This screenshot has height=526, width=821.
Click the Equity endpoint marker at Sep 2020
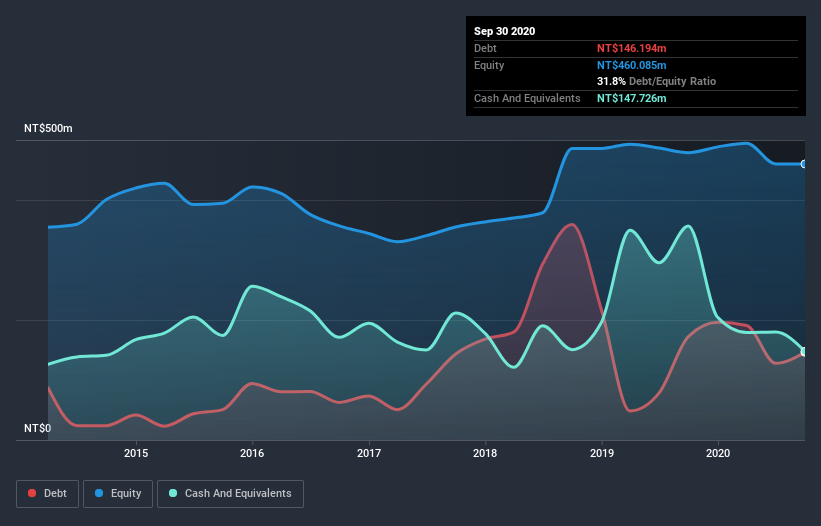[804, 164]
